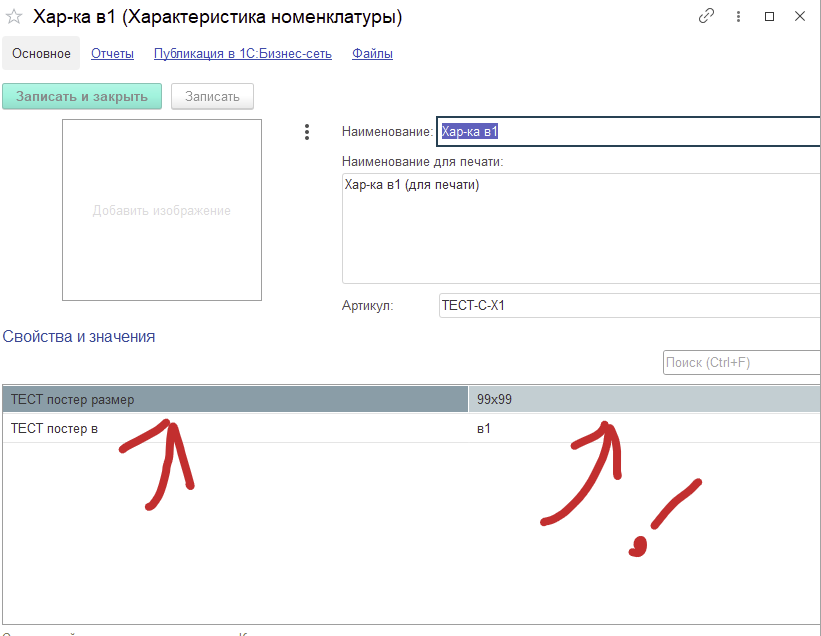
Task: Add Хар-ка в1 to favorites with star icon
Action: pos(14,17)
